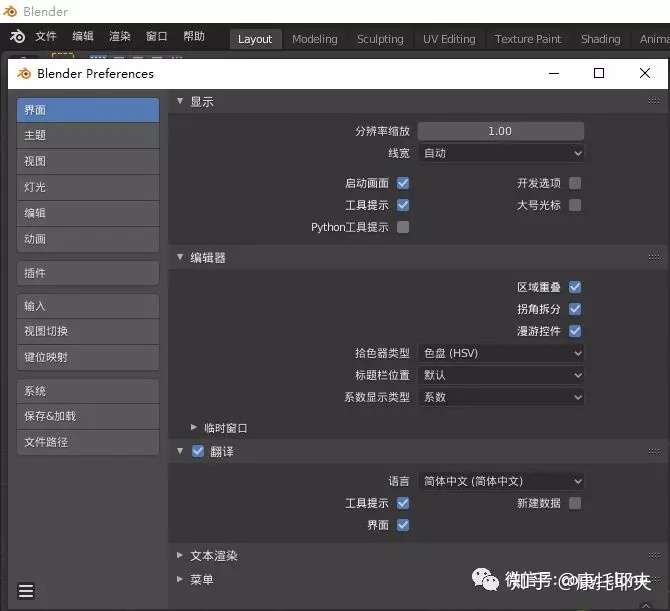The height and width of the screenshot is (611, 670).
Task: Select the 系统 preferences section
Action: coord(88,391)
